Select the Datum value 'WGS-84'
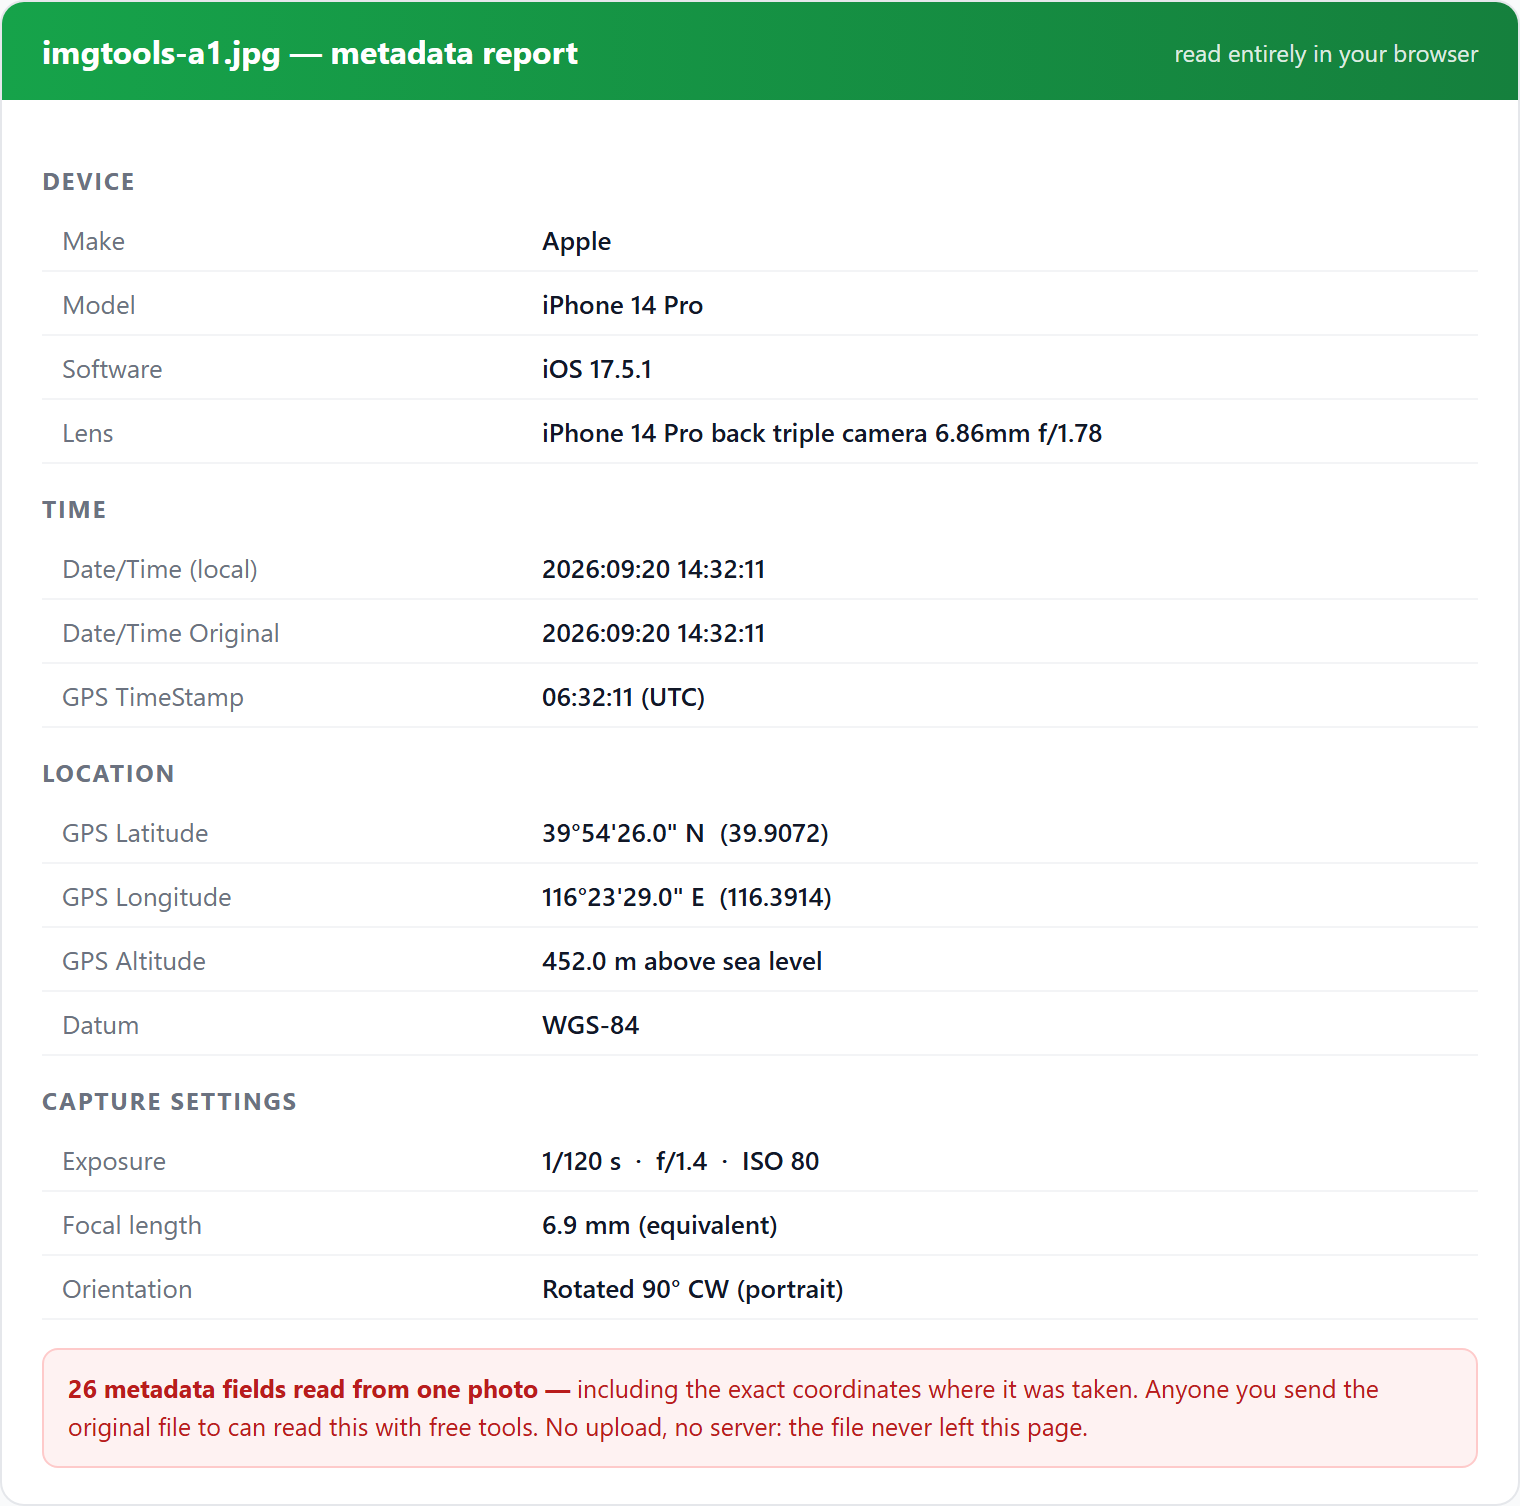The image size is (1520, 1506). pos(590,1025)
